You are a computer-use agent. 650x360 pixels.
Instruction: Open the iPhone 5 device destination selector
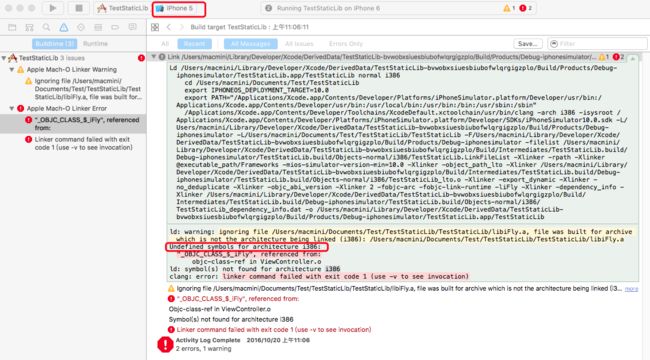point(179,9)
